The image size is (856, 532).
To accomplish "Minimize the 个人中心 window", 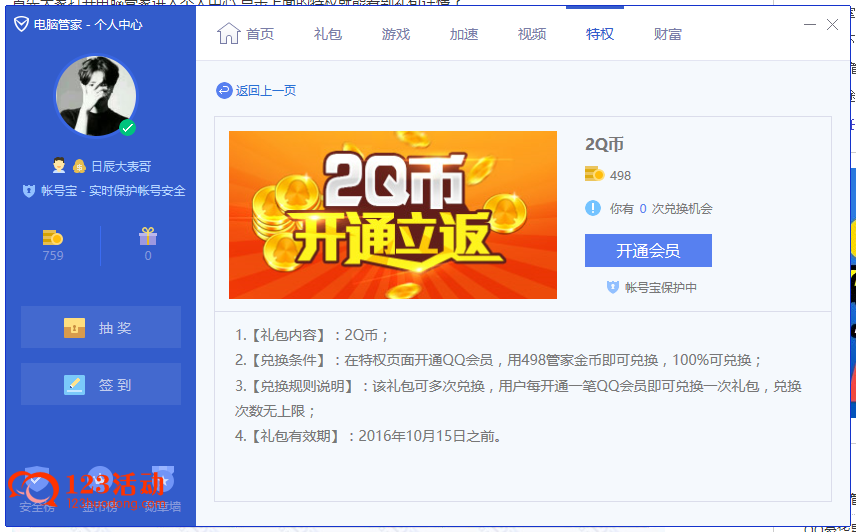I will (x=808, y=25).
